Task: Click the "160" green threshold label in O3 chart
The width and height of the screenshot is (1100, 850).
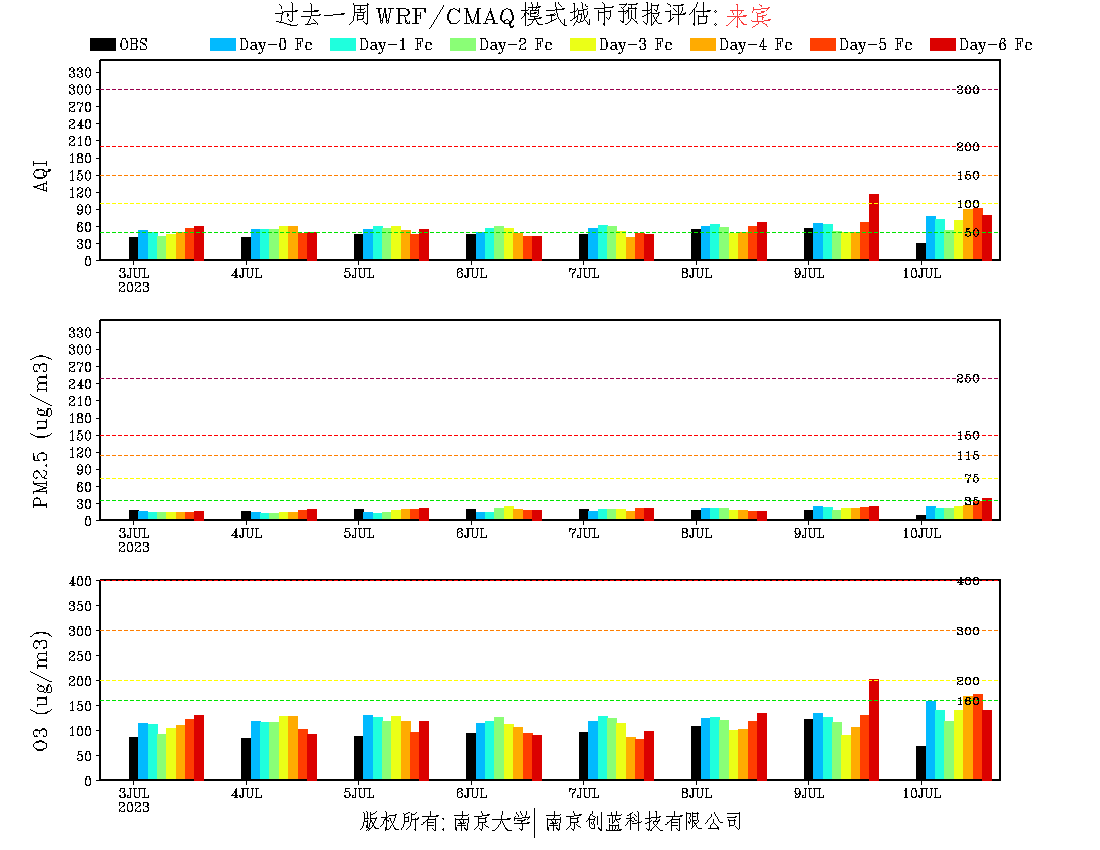Action: coord(967,701)
